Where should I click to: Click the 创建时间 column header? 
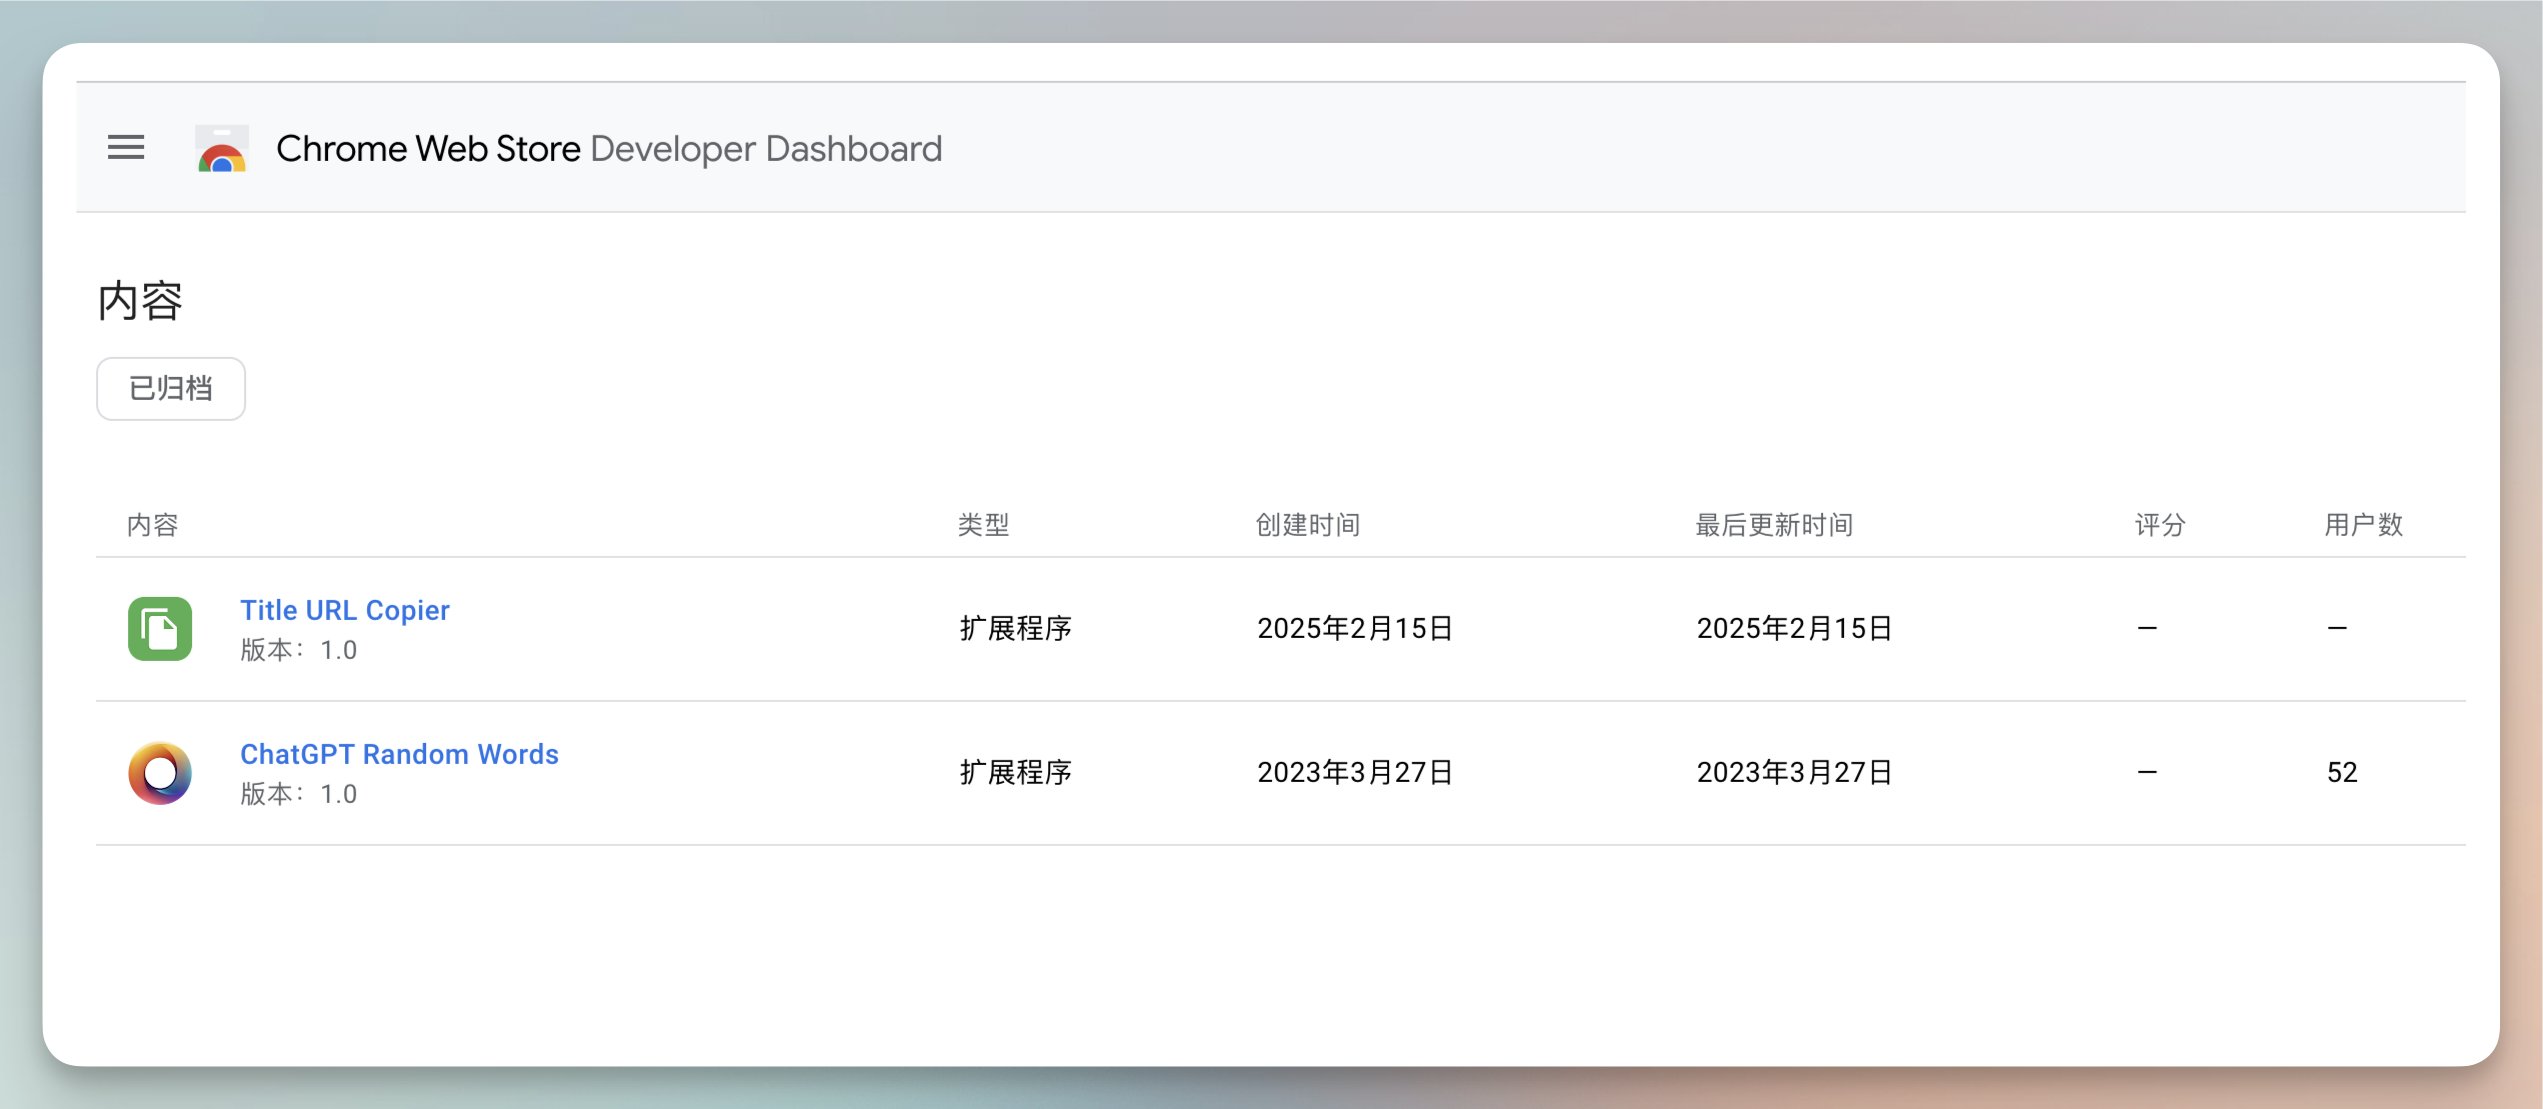[x=1308, y=525]
